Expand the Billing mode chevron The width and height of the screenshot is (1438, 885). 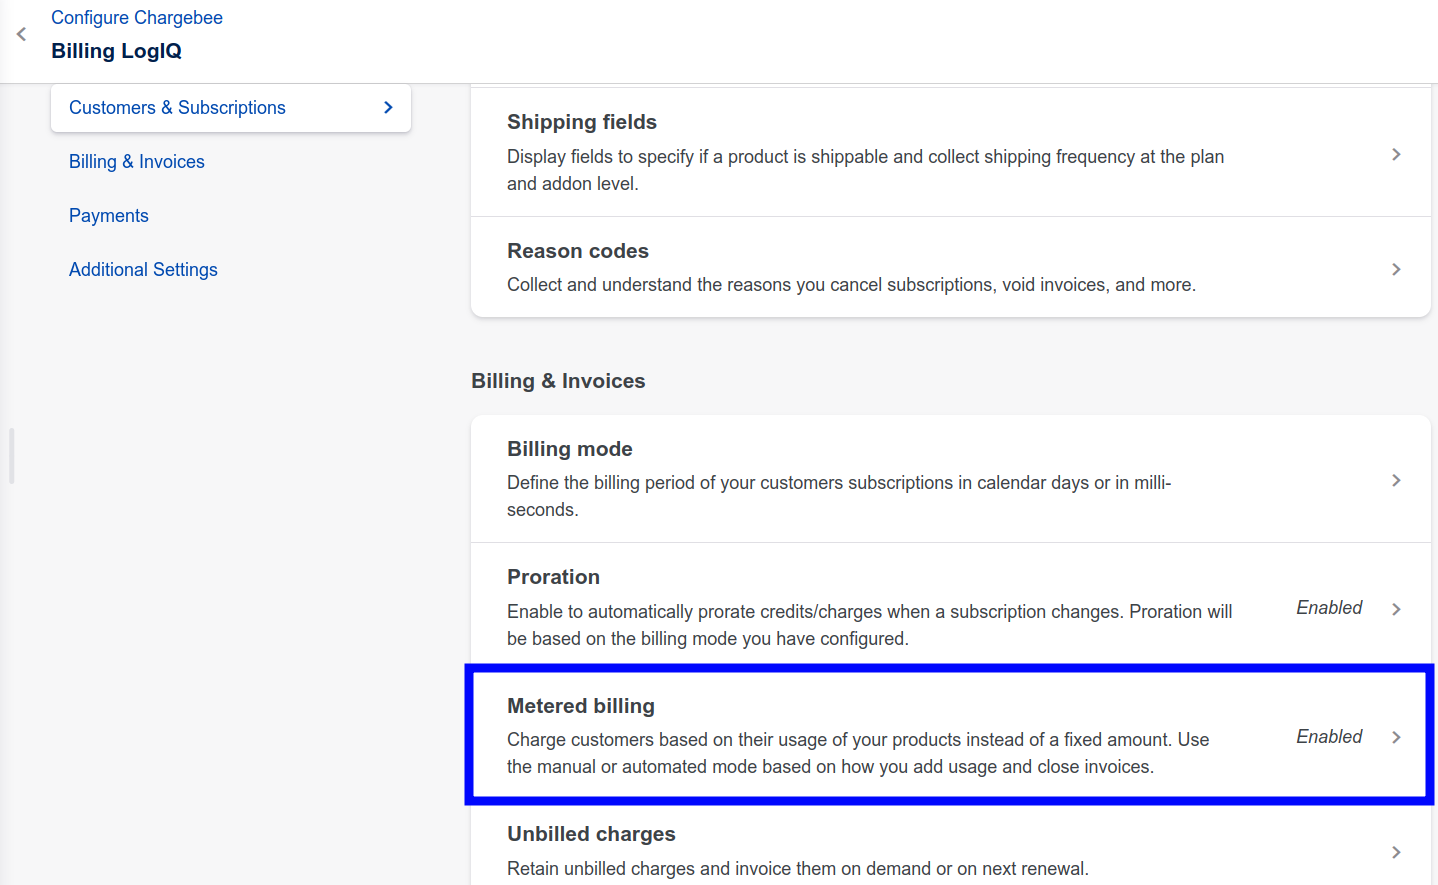click(x=1396, y=481)
